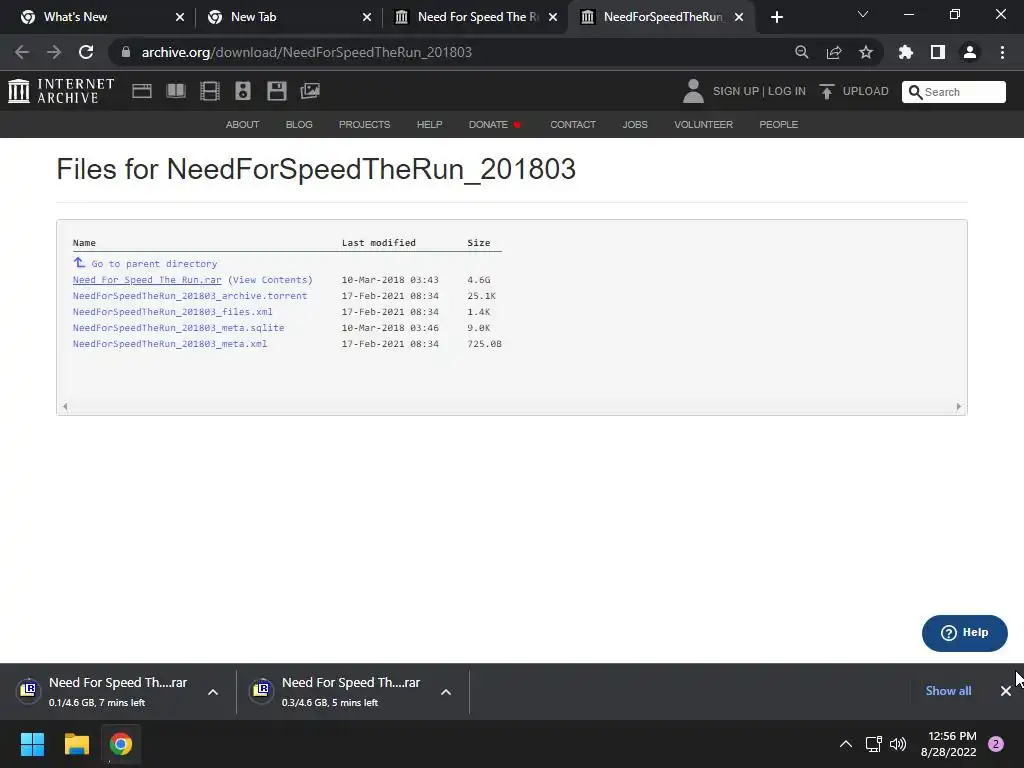The width and height of the screenshot is (1024, 768).
Task: Open the volume control in tray
Action: click(898, 744)
